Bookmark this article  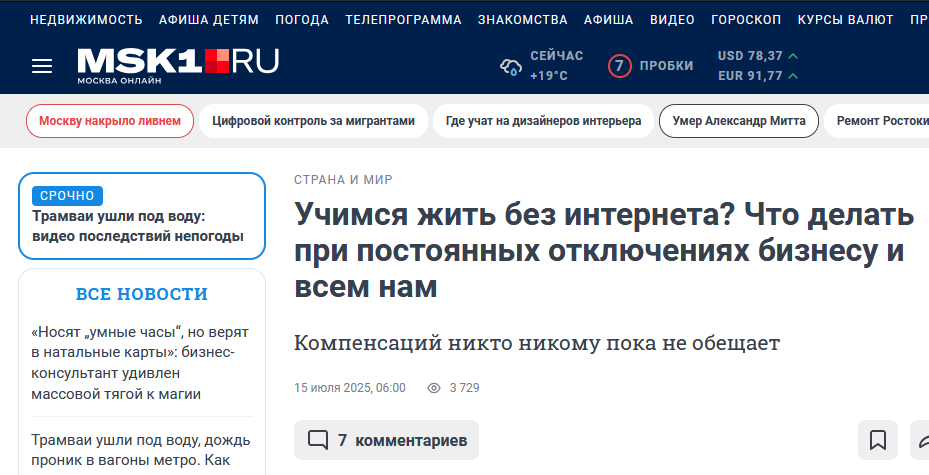pyautogui.click(x=877, y=440)
